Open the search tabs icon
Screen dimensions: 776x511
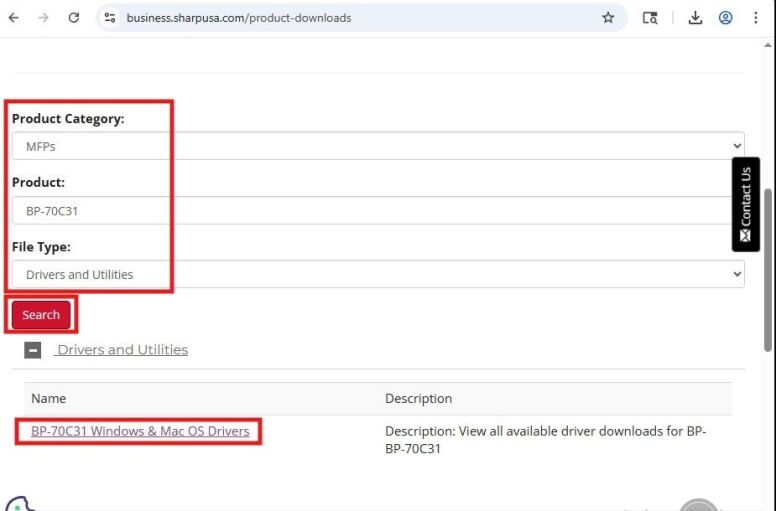650,18
